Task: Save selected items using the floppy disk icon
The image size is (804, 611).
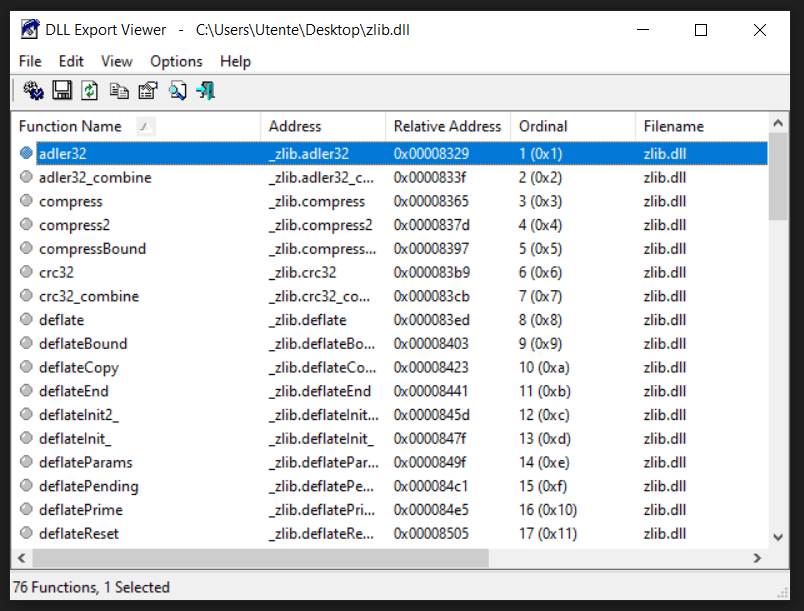Action: pyautogui.click(x=60, y=90)
